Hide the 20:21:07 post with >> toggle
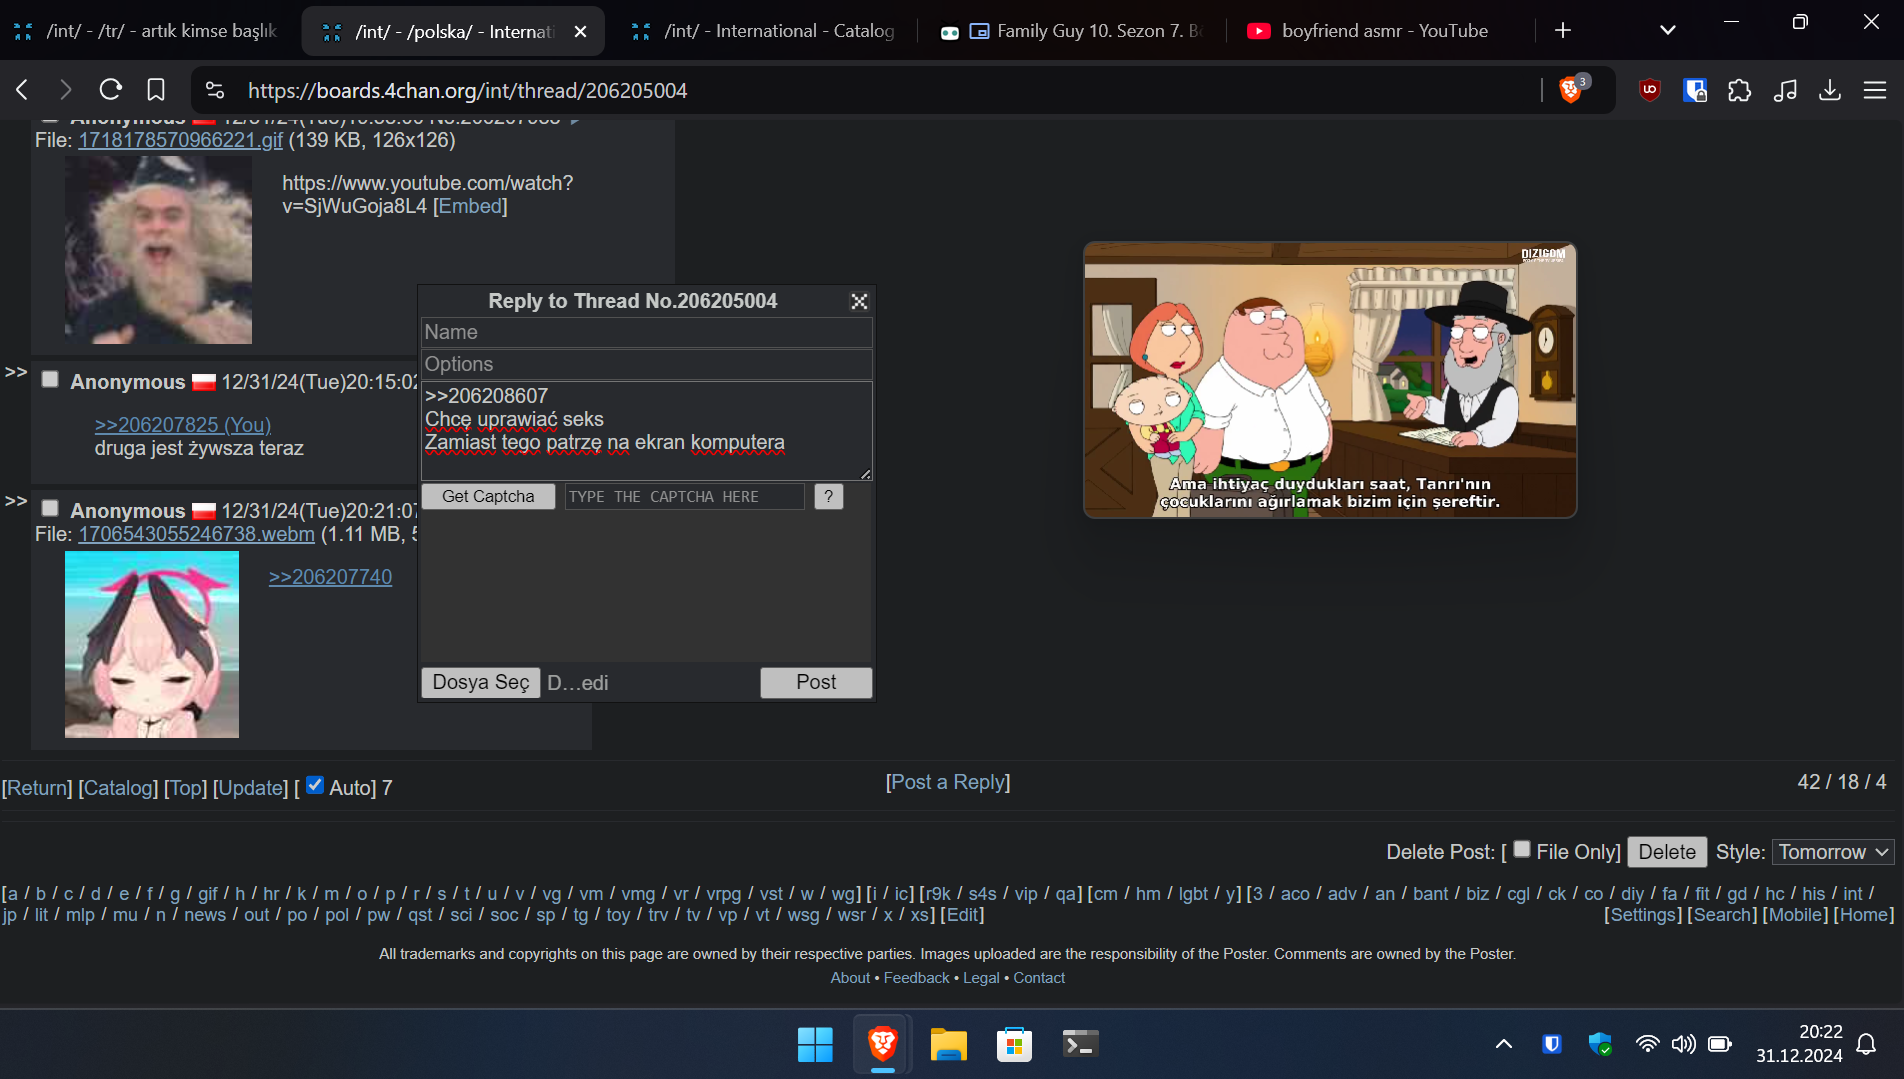 pos(16,501)
